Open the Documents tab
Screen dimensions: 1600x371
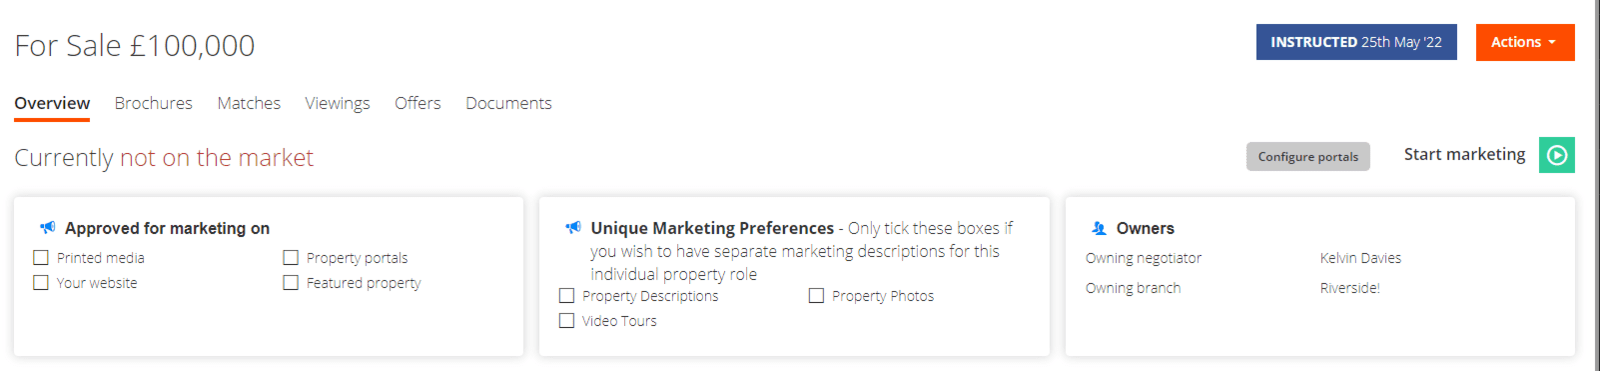[509, 103]
